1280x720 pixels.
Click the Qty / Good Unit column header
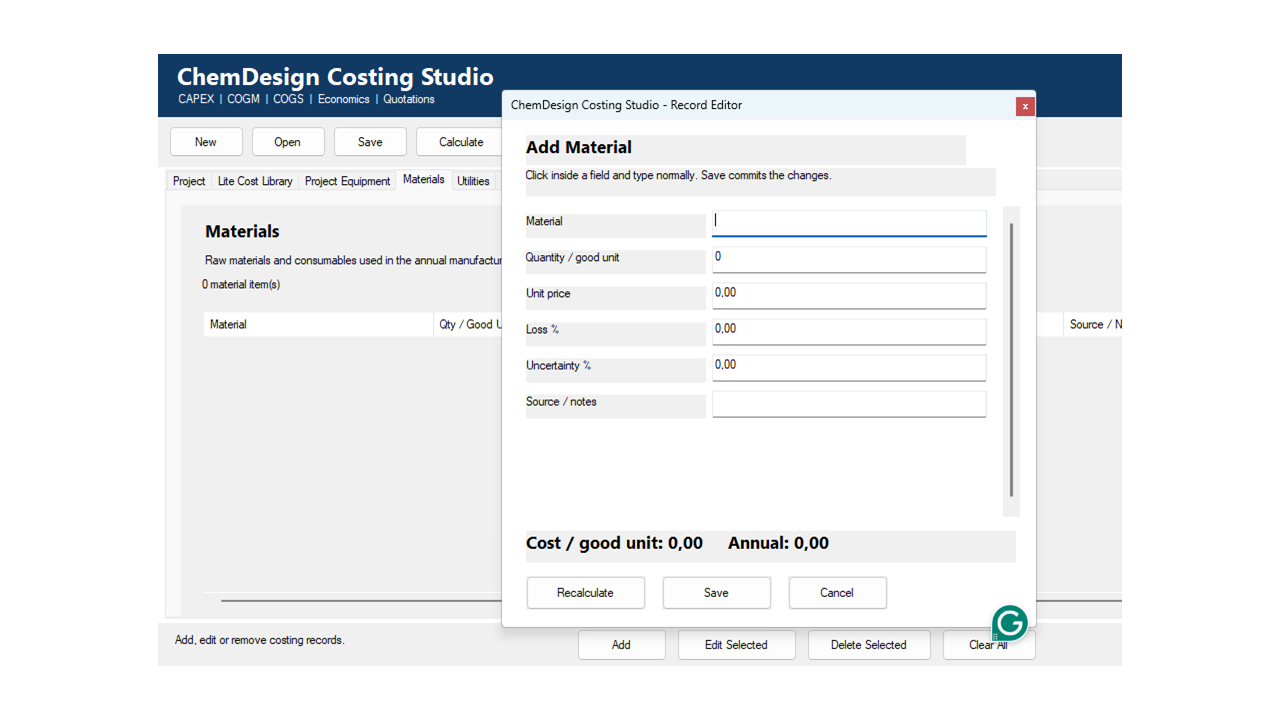point(468,325)
